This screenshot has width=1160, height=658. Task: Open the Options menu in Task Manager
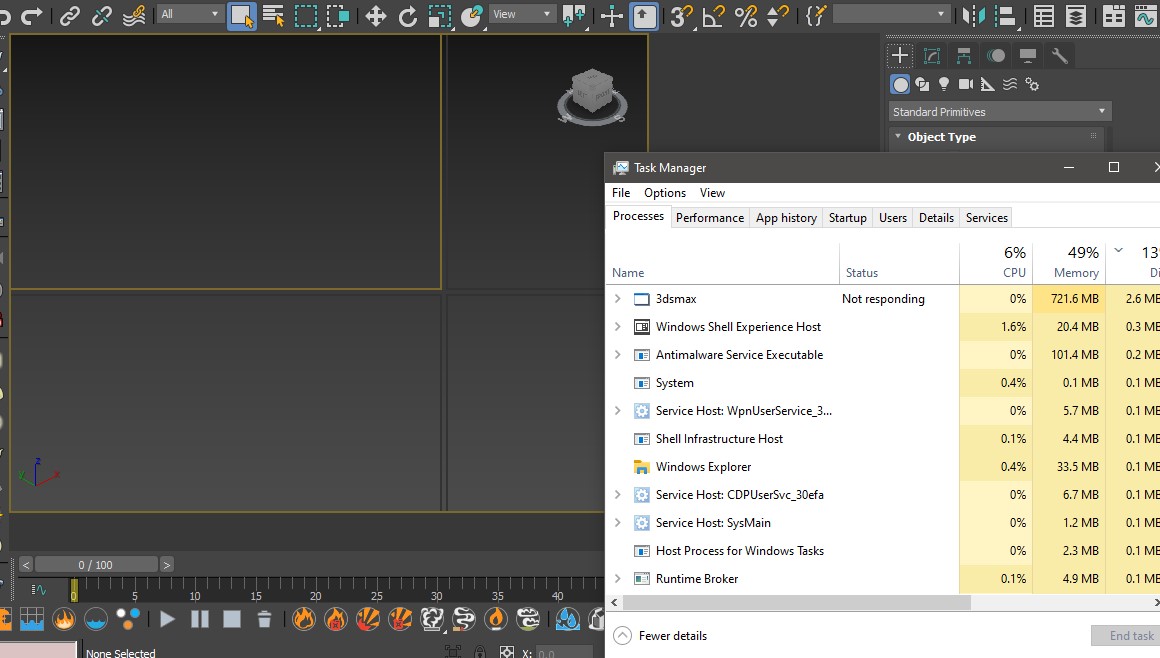(x=665, y=193)
